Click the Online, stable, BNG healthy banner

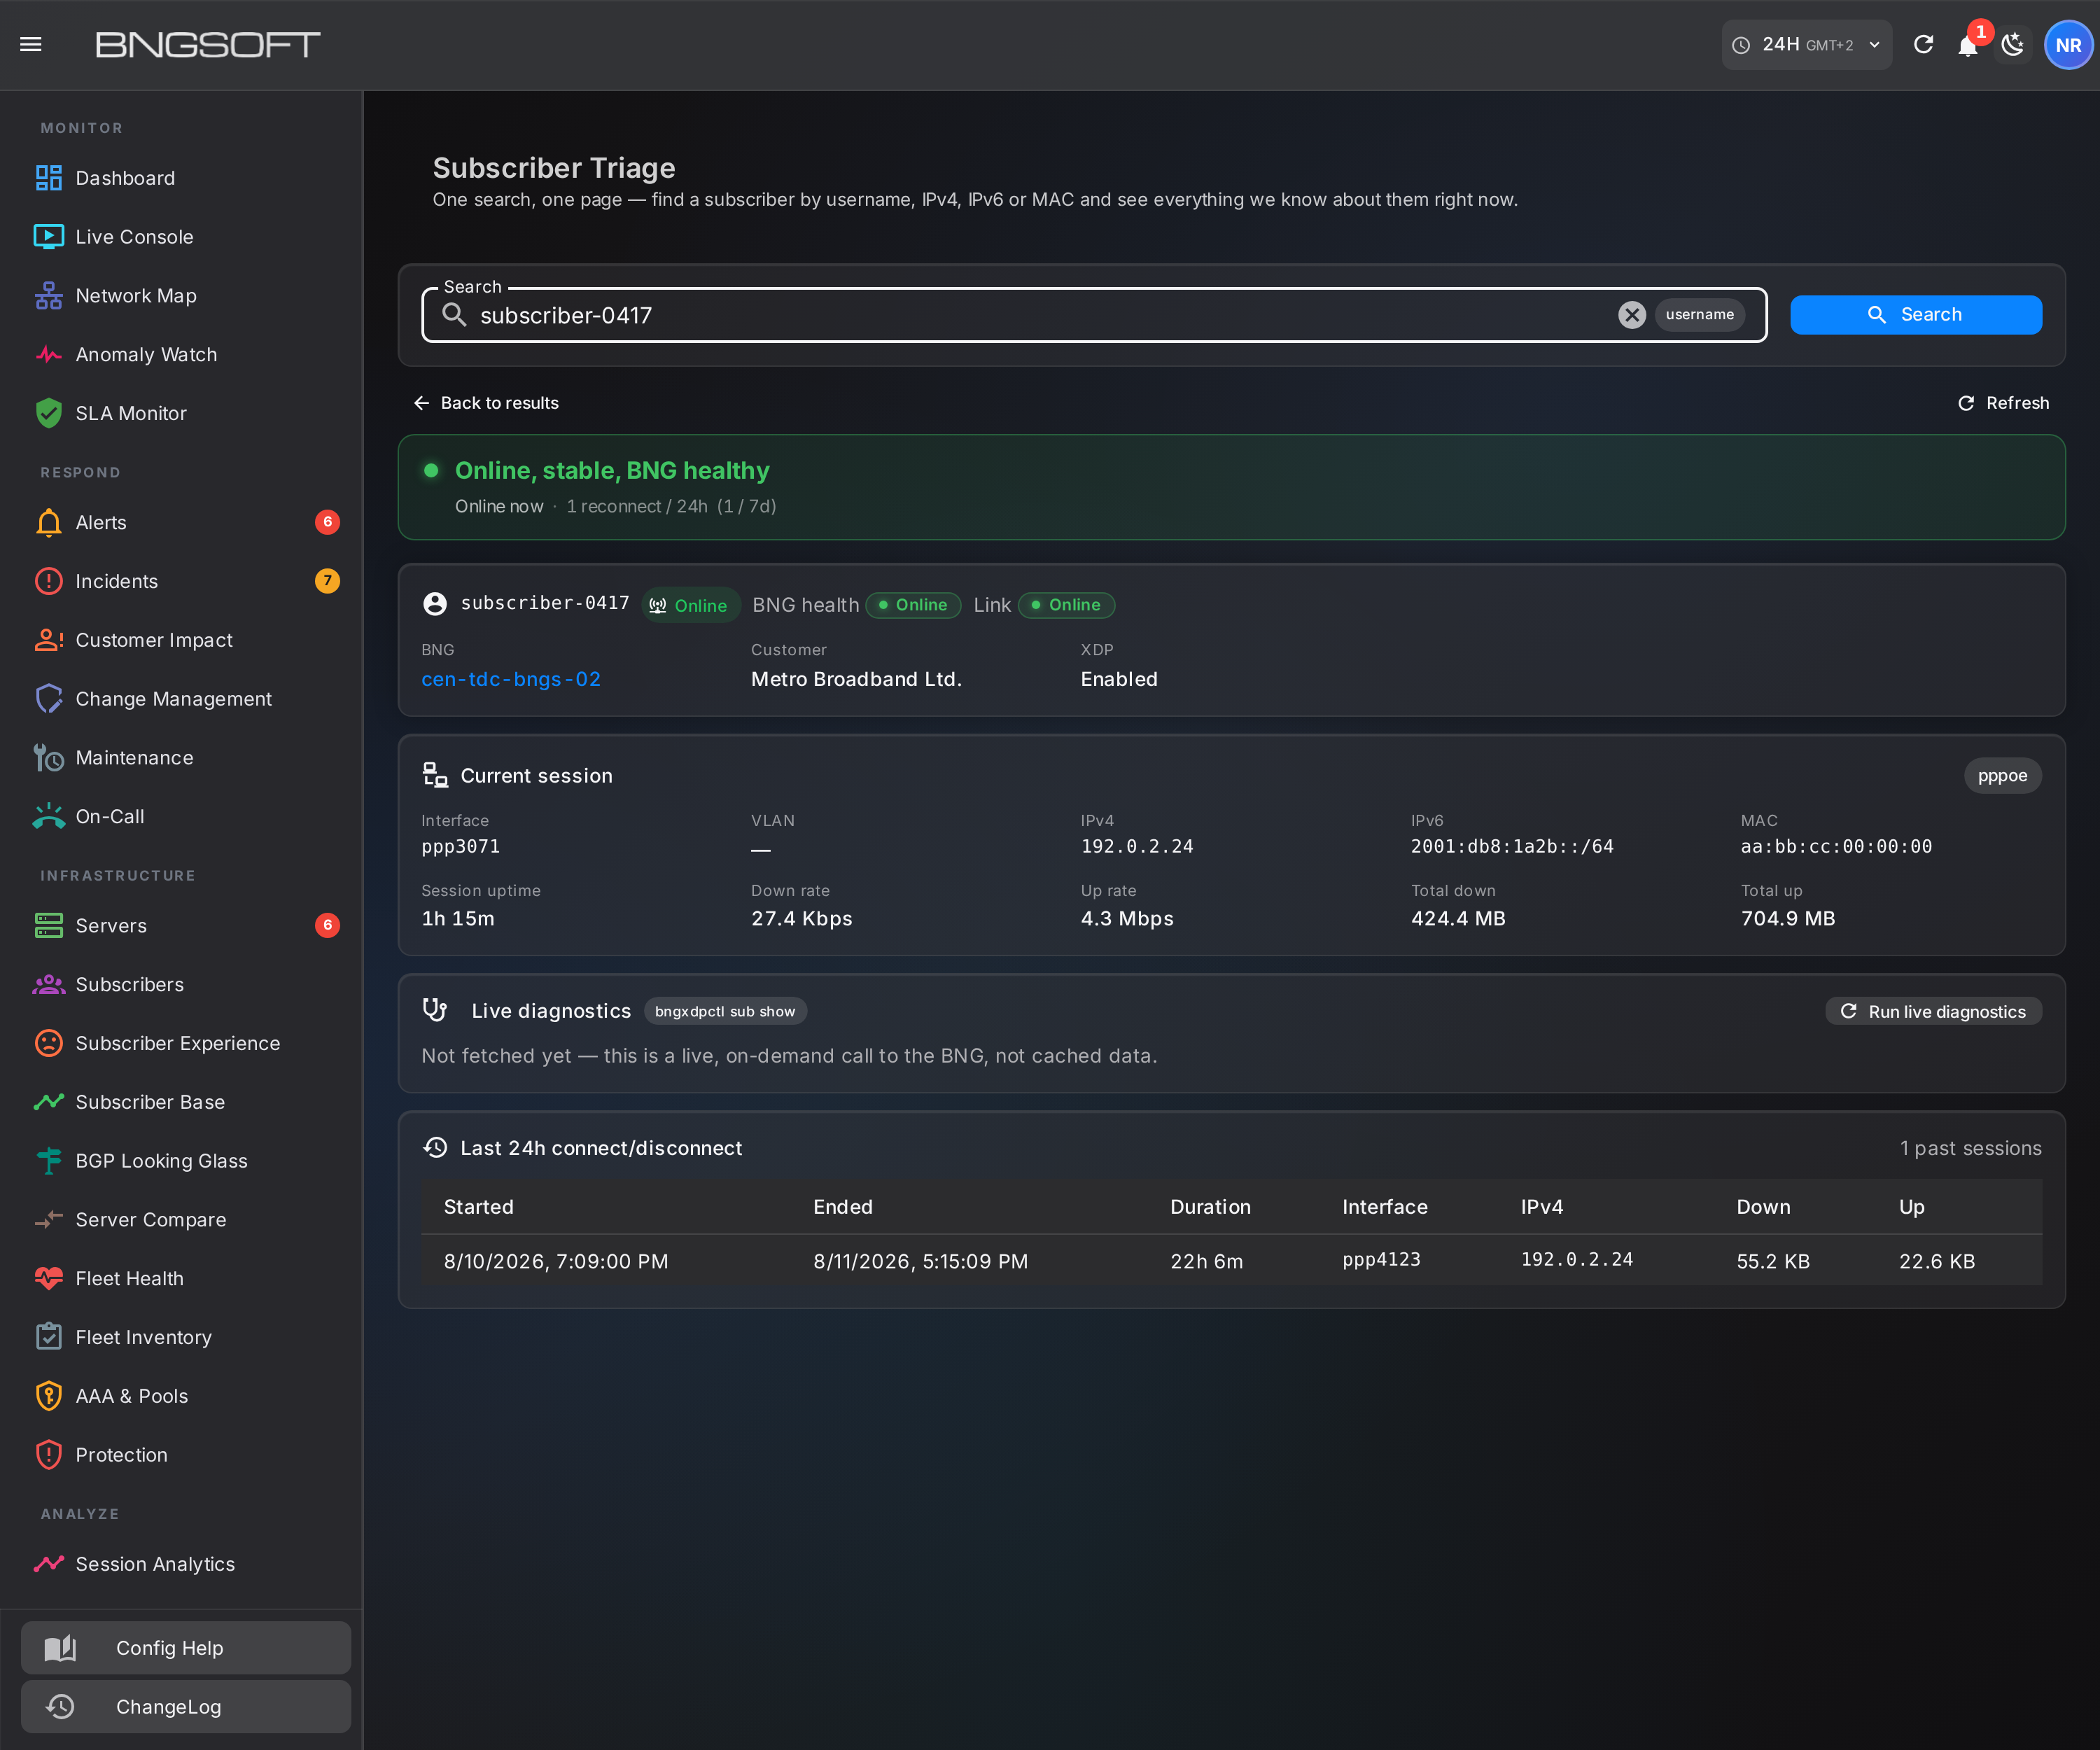pyautogui.click(x=1232, y=487)
